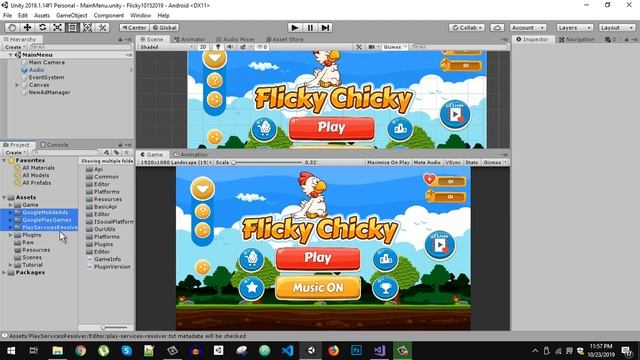Switch to the Asset Store tab

[285, 39]
